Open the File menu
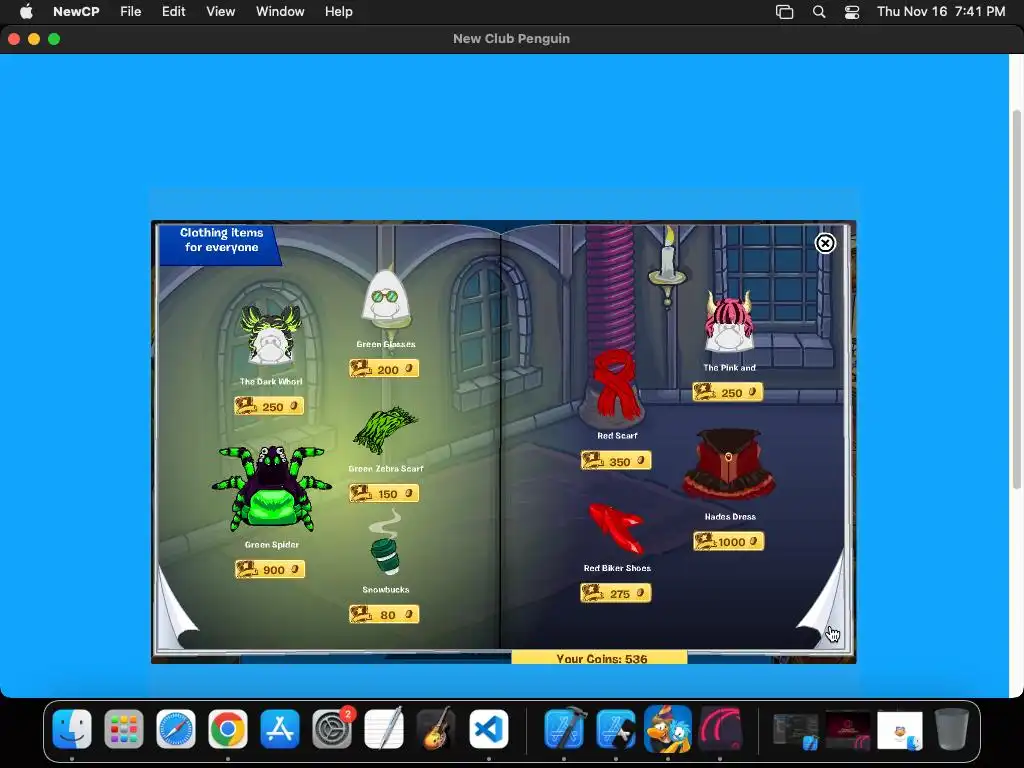 coord(131,12)
